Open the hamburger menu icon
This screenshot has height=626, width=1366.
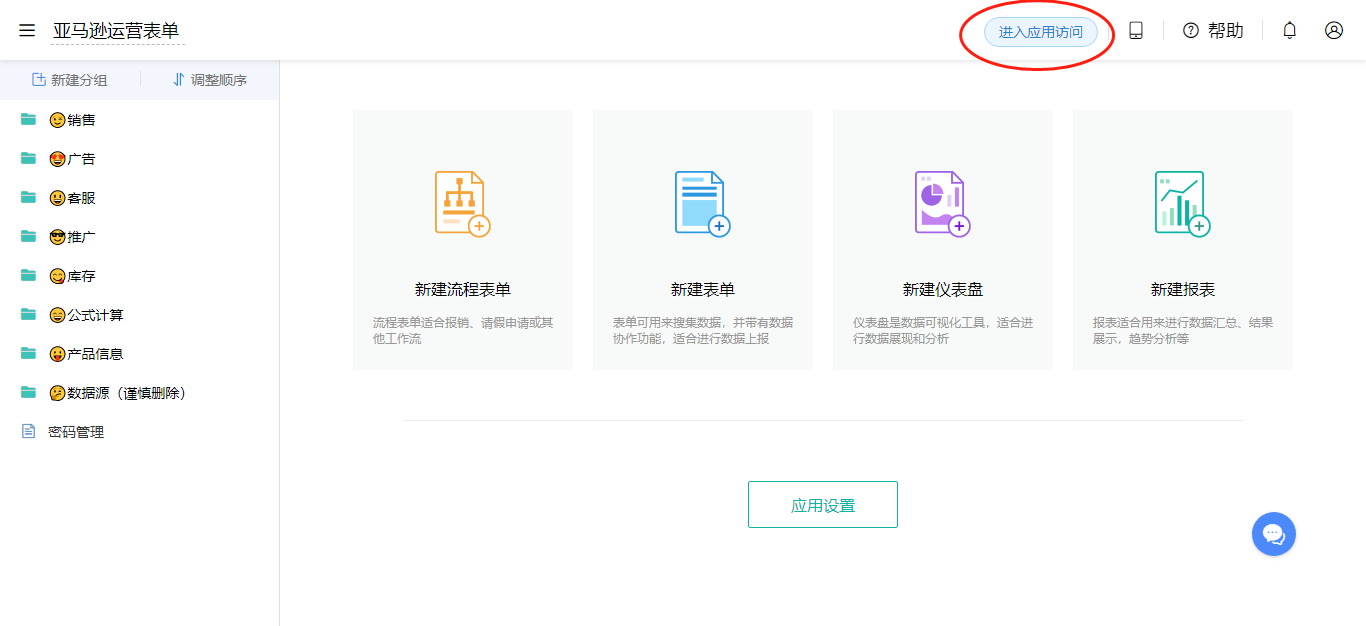coord(27,31)
